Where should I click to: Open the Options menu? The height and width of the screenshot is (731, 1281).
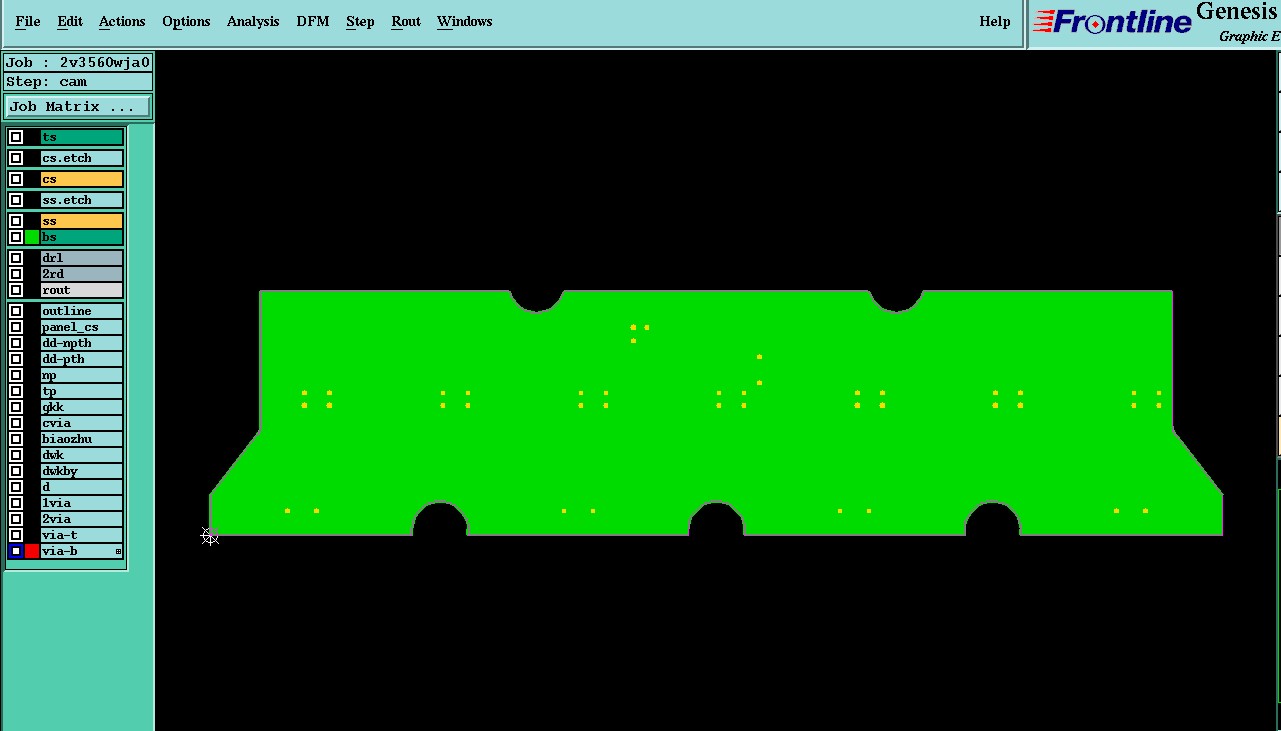(x=186, y=21)
